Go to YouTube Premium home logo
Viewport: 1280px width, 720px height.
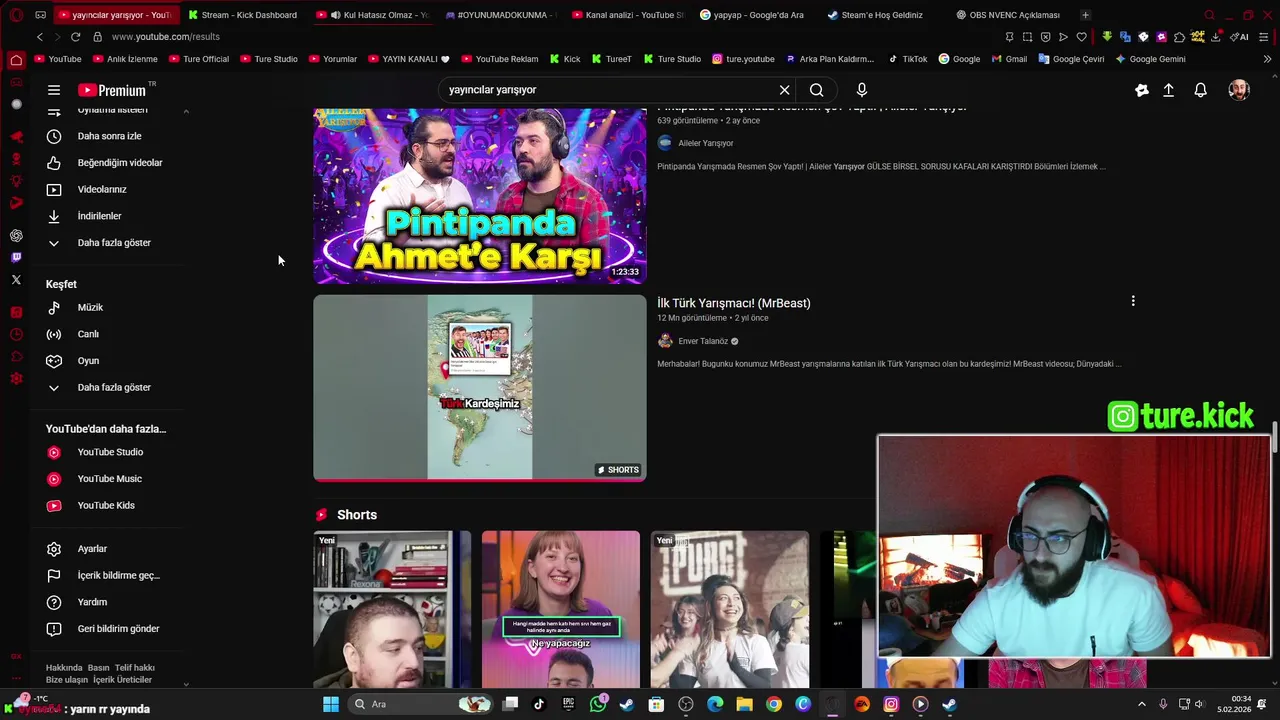pyautogui.click(x=112, y=90)
